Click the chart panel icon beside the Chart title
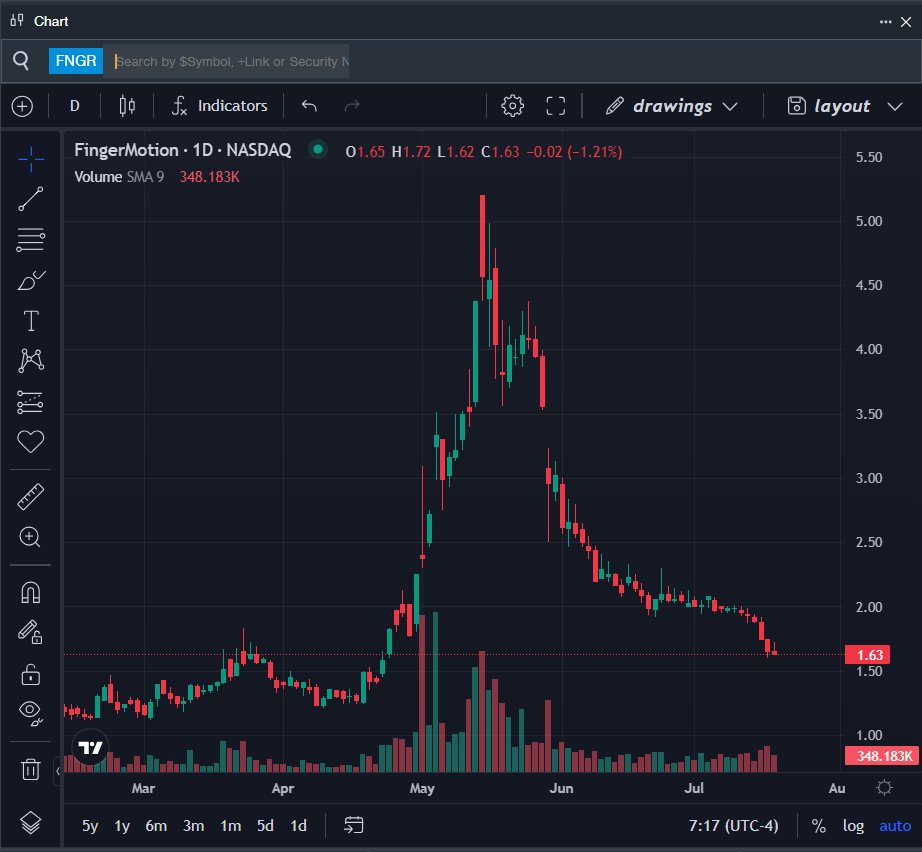The image size is (922, 852). [17, 21]
